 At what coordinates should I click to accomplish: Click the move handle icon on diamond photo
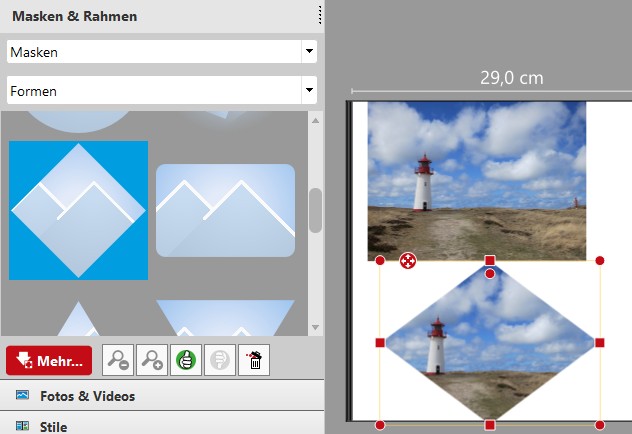click(x=408, y=261)
